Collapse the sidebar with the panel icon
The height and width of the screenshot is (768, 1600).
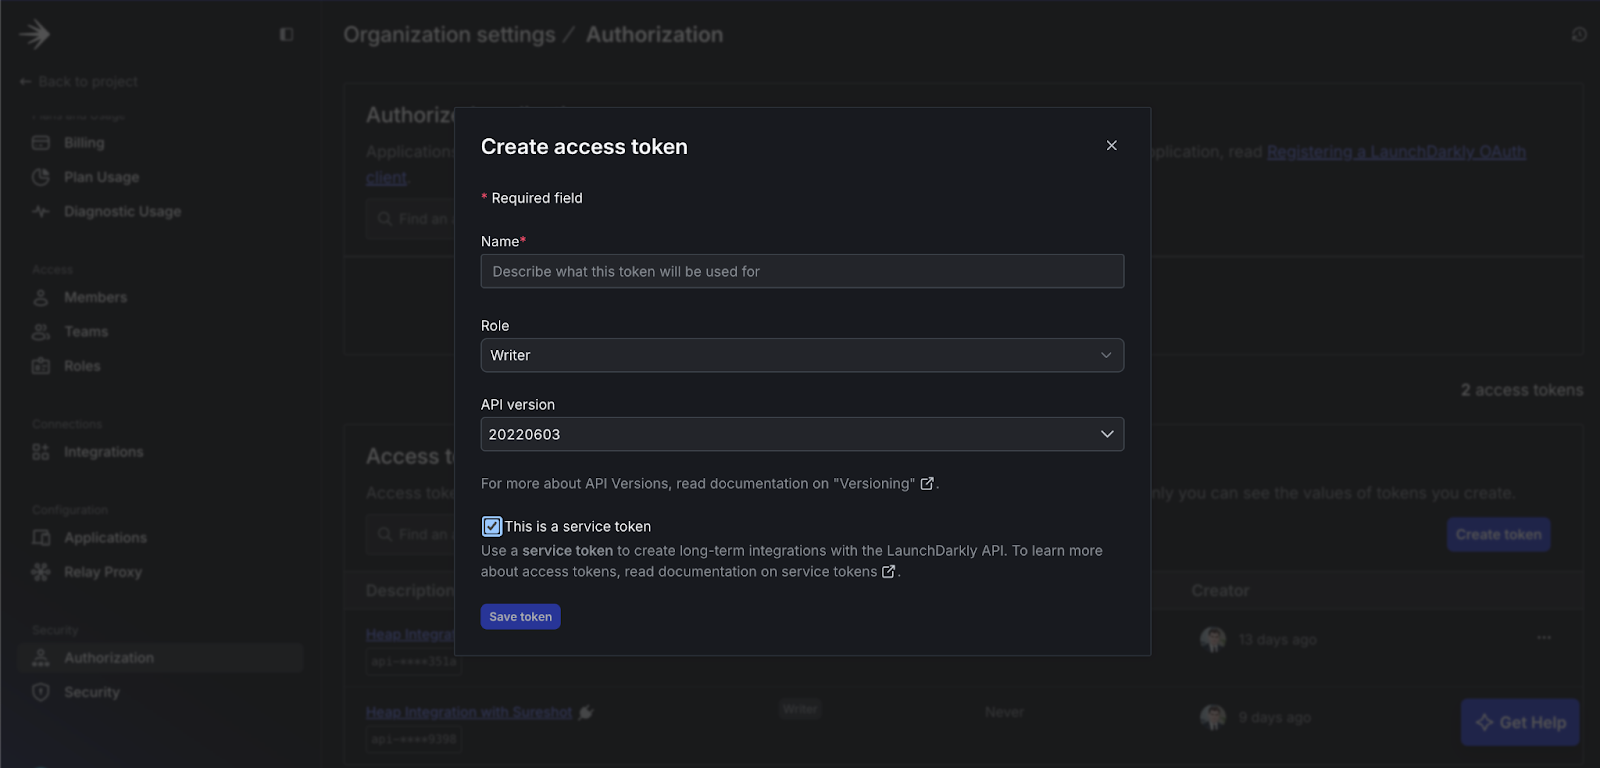(x=286, y=35)
